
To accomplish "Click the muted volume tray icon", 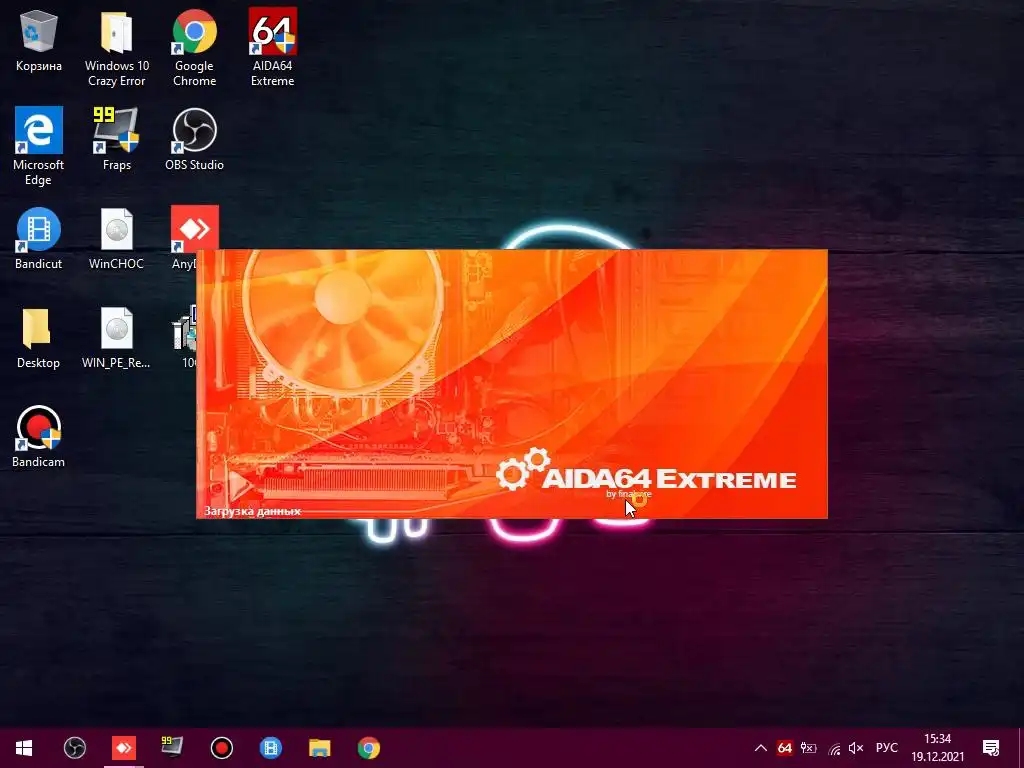I will tap(856, 748).
